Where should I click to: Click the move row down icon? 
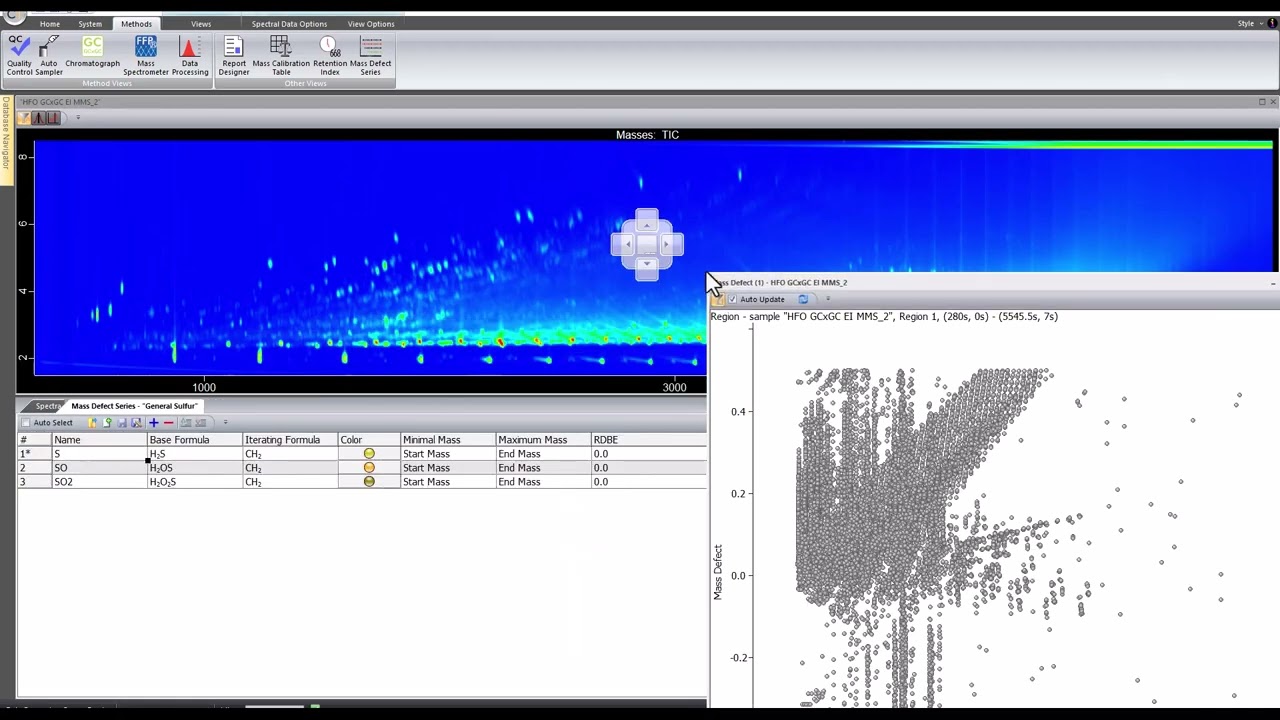pyautogui.click(x=200, y=423)
